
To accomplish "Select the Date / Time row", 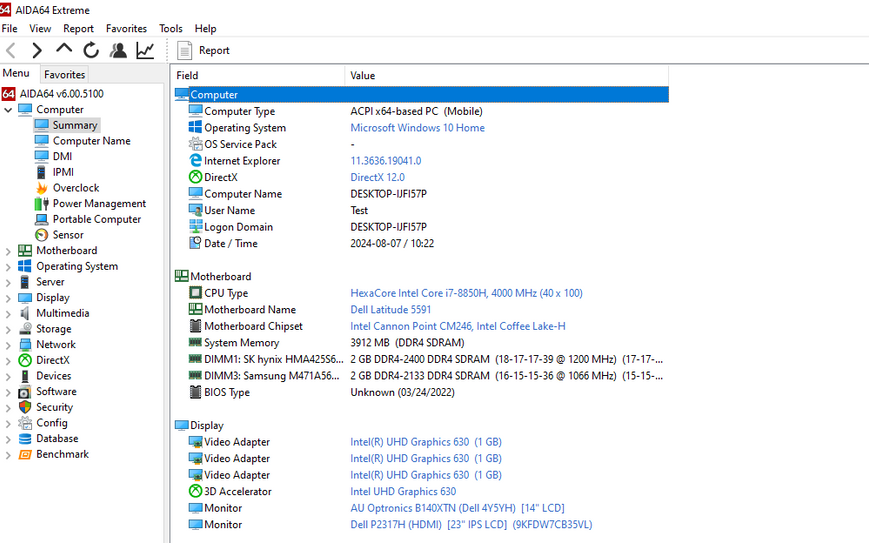I will coord(421,243).
